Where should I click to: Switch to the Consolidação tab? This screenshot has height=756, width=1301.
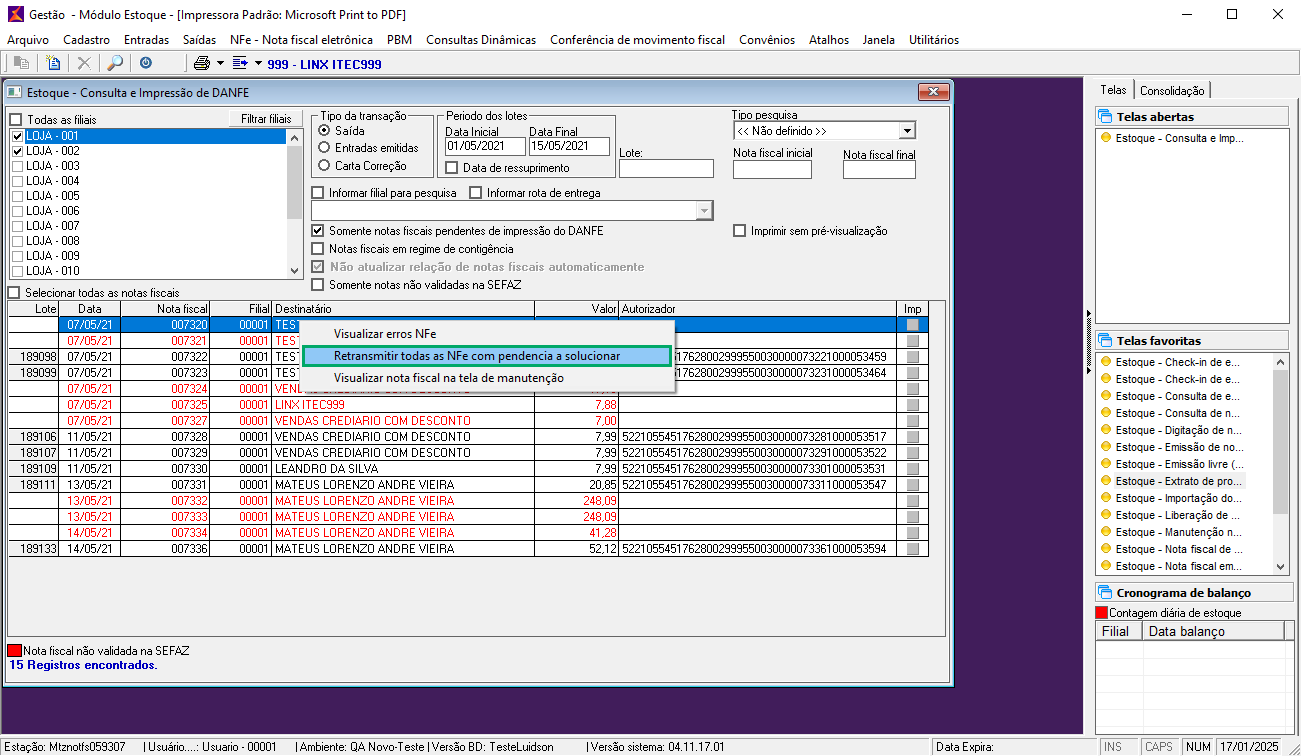coord(1173,90)
